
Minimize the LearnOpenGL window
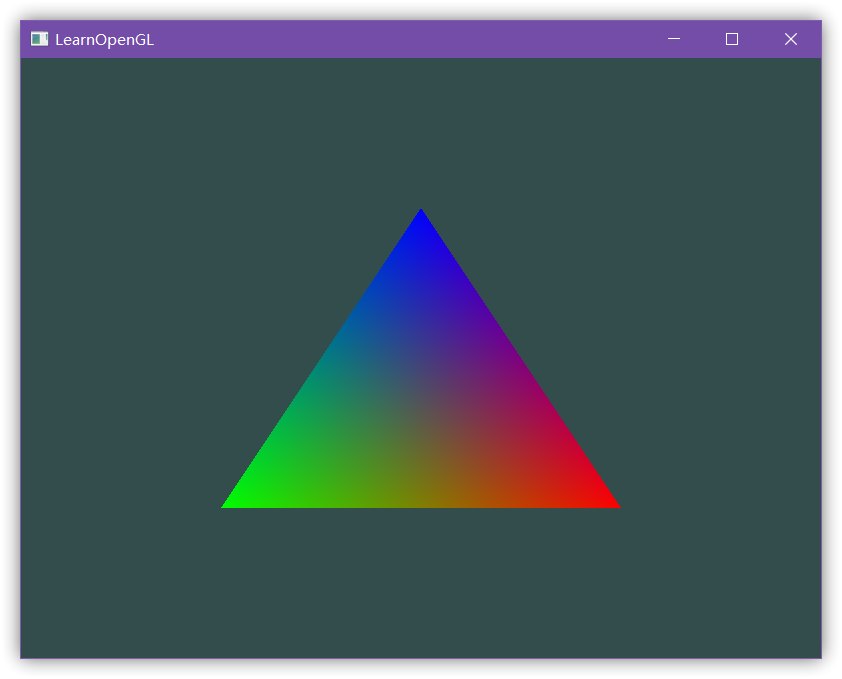click(674, 39)
